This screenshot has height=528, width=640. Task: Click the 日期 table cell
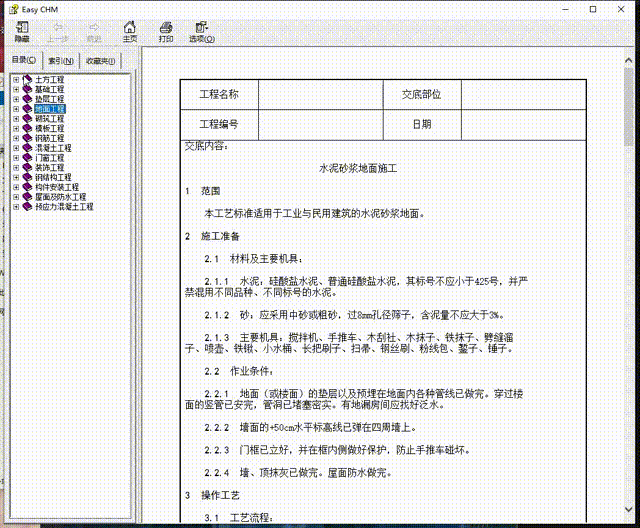(x=422, y=124)
